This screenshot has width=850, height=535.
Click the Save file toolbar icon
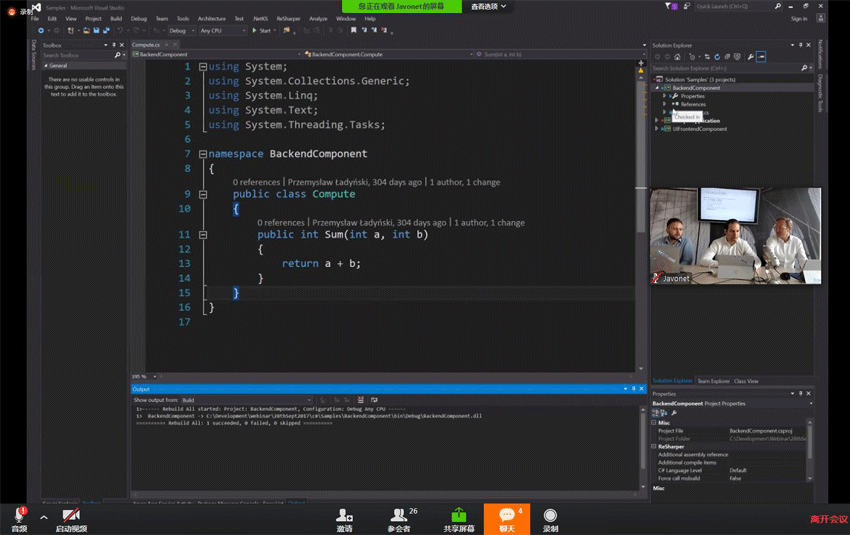(x=96, y=31)
